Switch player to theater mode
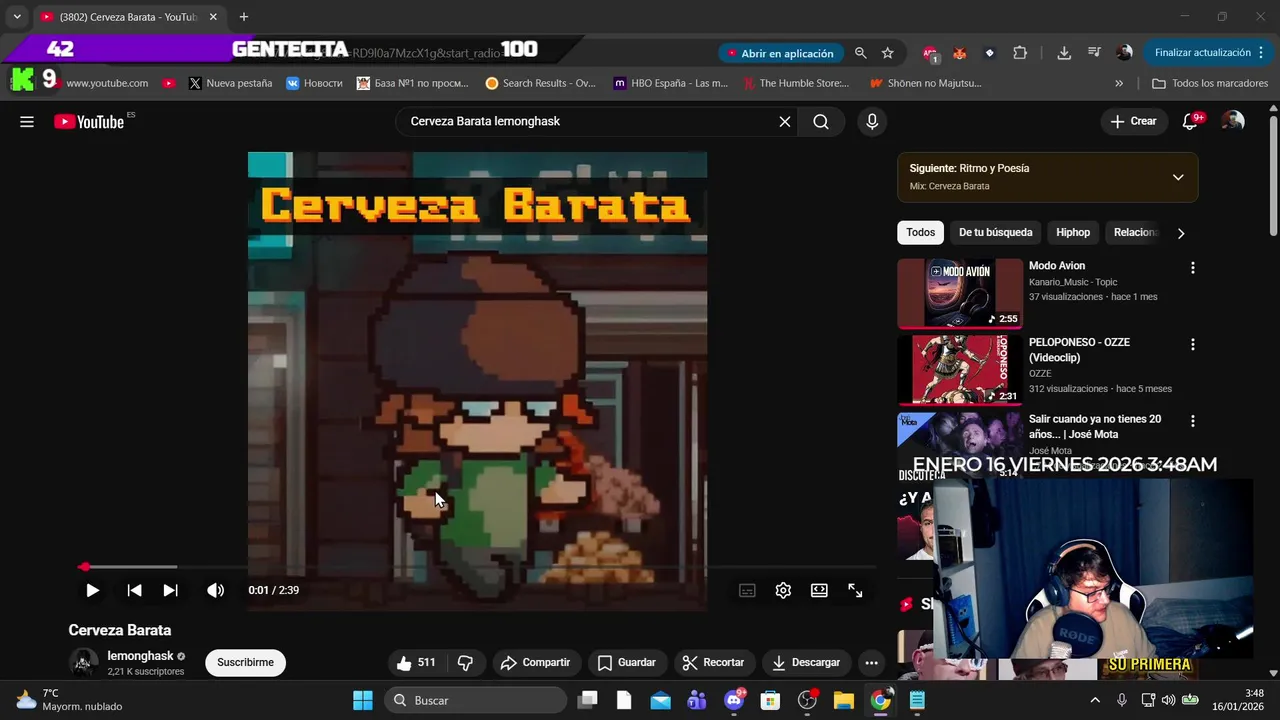This screenshot has height=720, width=1280. pos(819,590)
